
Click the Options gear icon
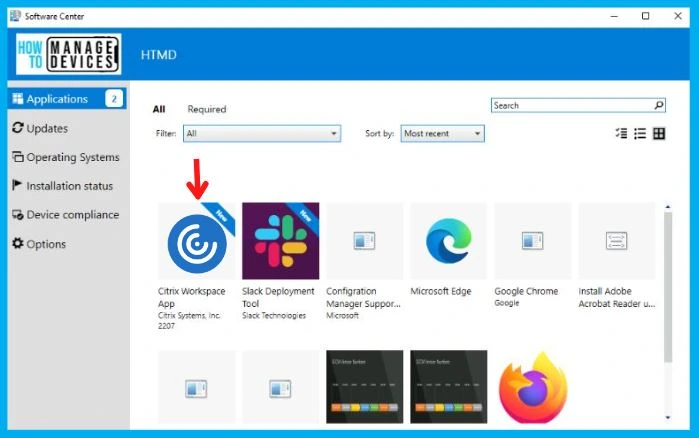coord(17,243)
